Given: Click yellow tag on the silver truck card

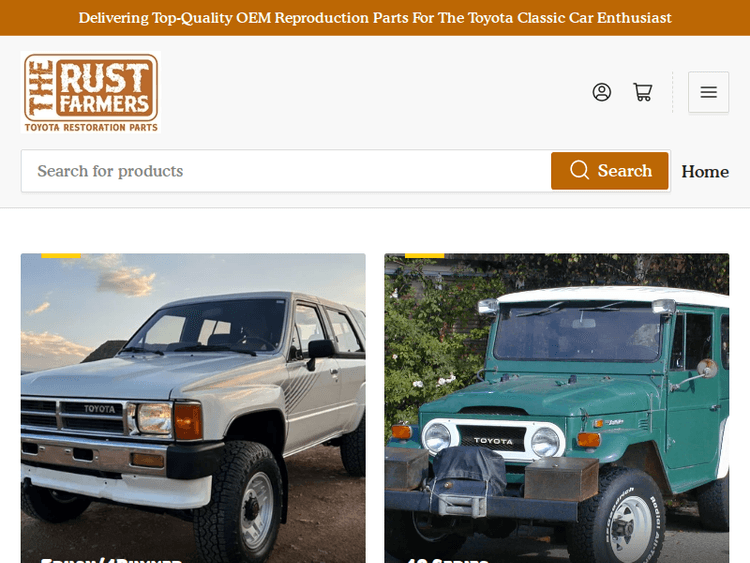Looking at the screenshot, I should point(61,255).
